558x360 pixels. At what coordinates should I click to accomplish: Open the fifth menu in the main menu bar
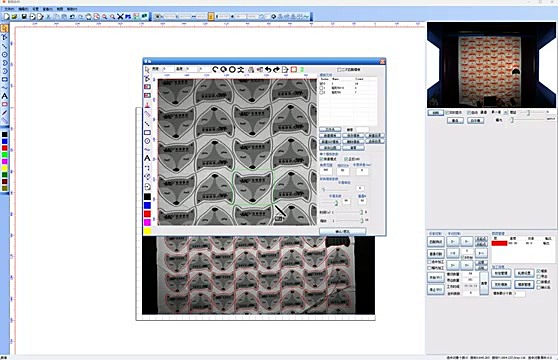60,9
